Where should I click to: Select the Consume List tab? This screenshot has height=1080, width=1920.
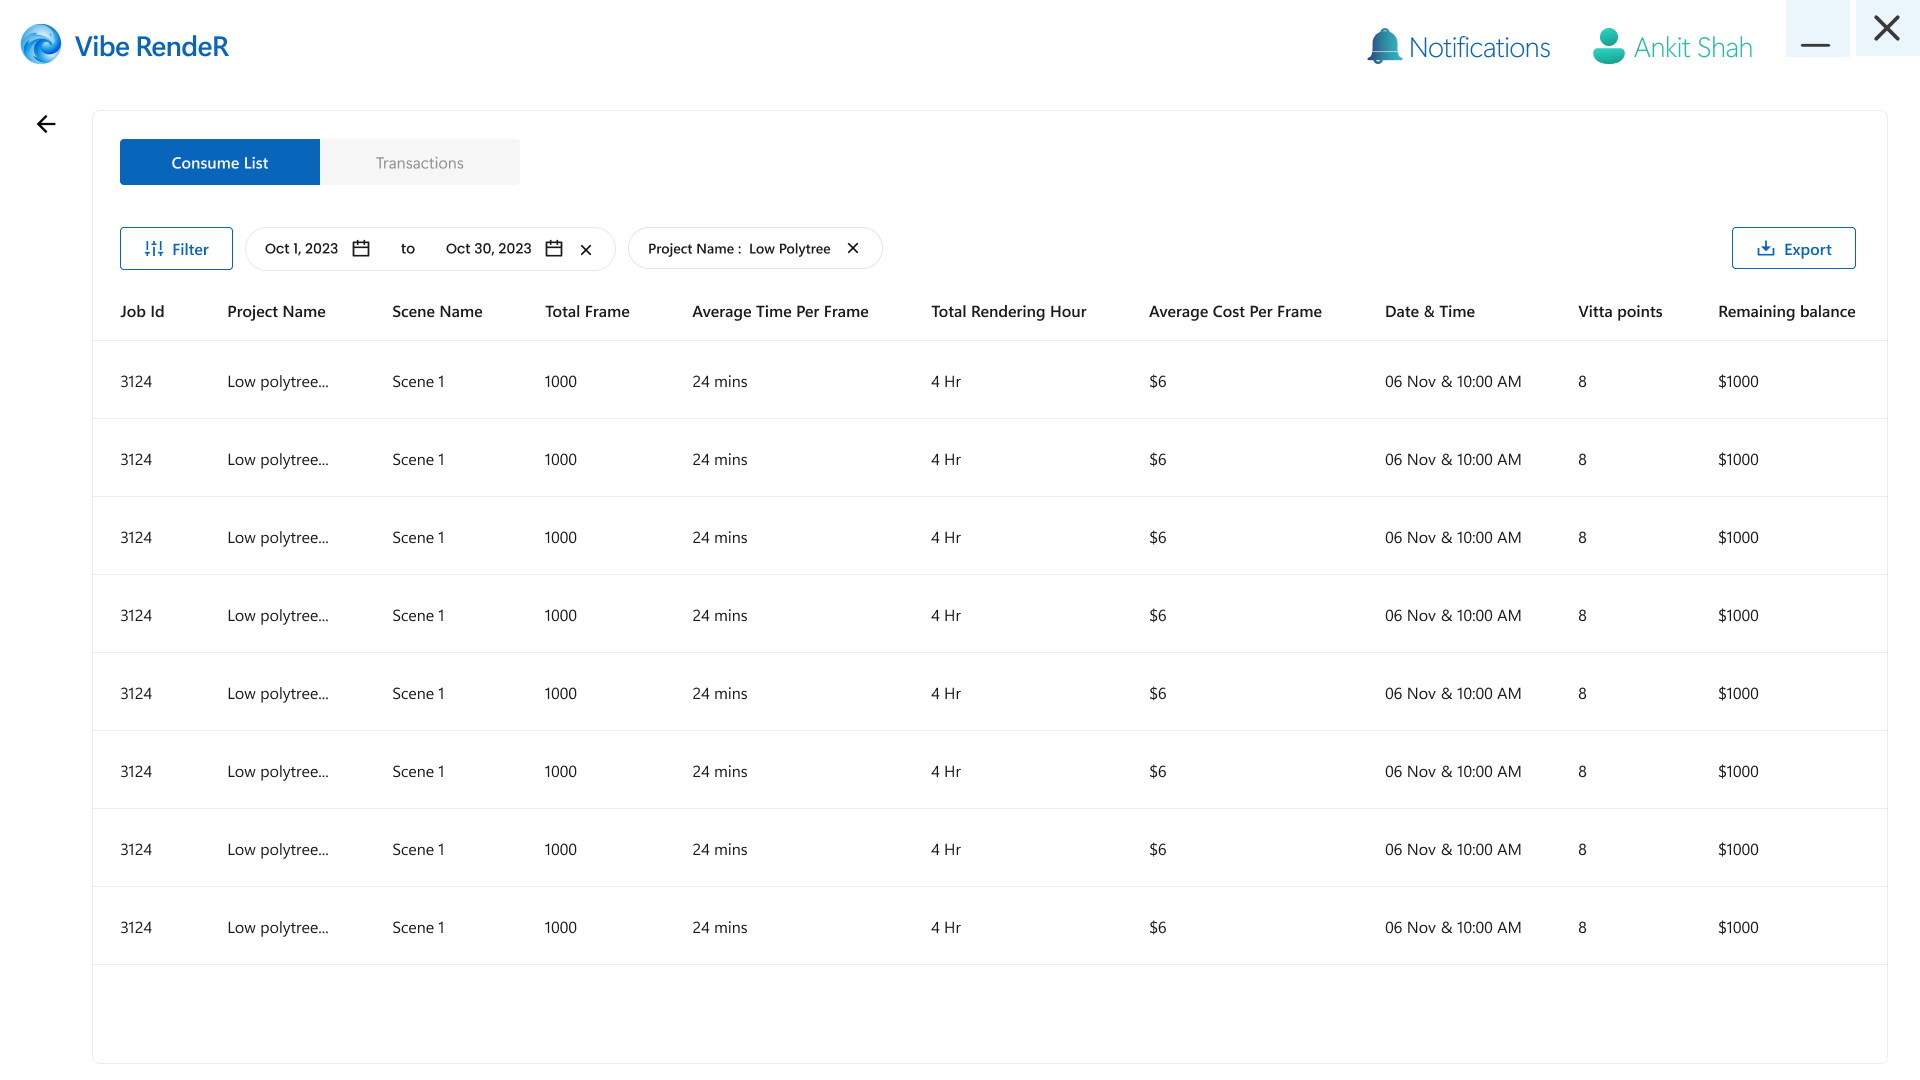pos(219,162)
